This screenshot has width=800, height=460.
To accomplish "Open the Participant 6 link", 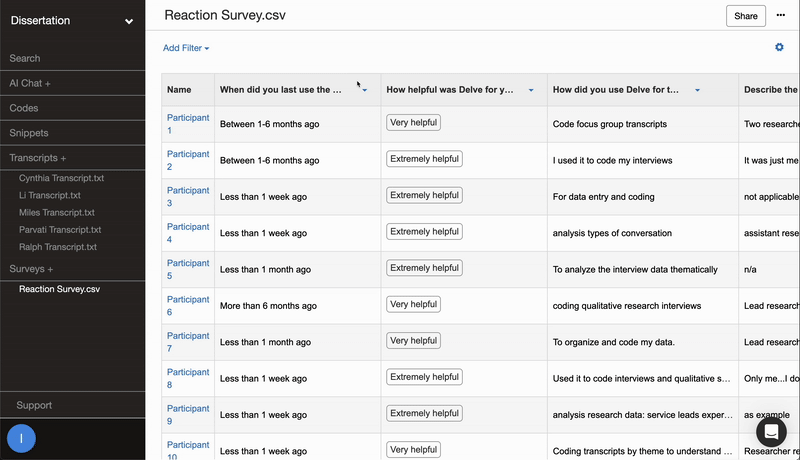I will 188,305.
